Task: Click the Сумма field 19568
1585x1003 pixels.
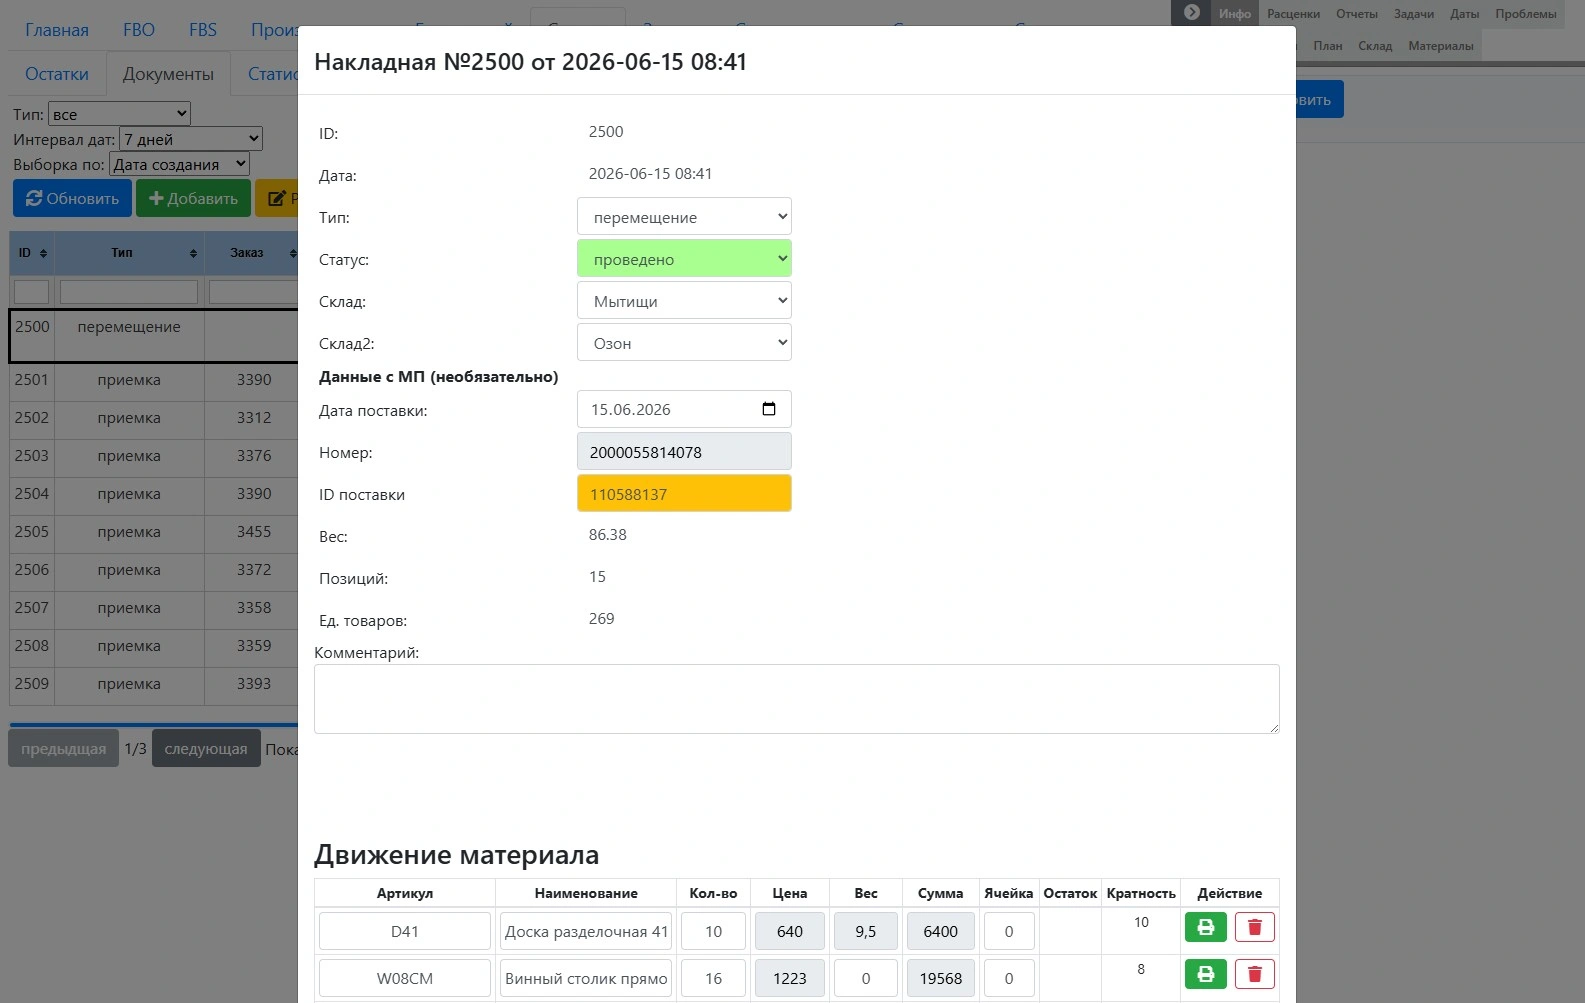Action: pyautogui.click(x=941, y=978)
